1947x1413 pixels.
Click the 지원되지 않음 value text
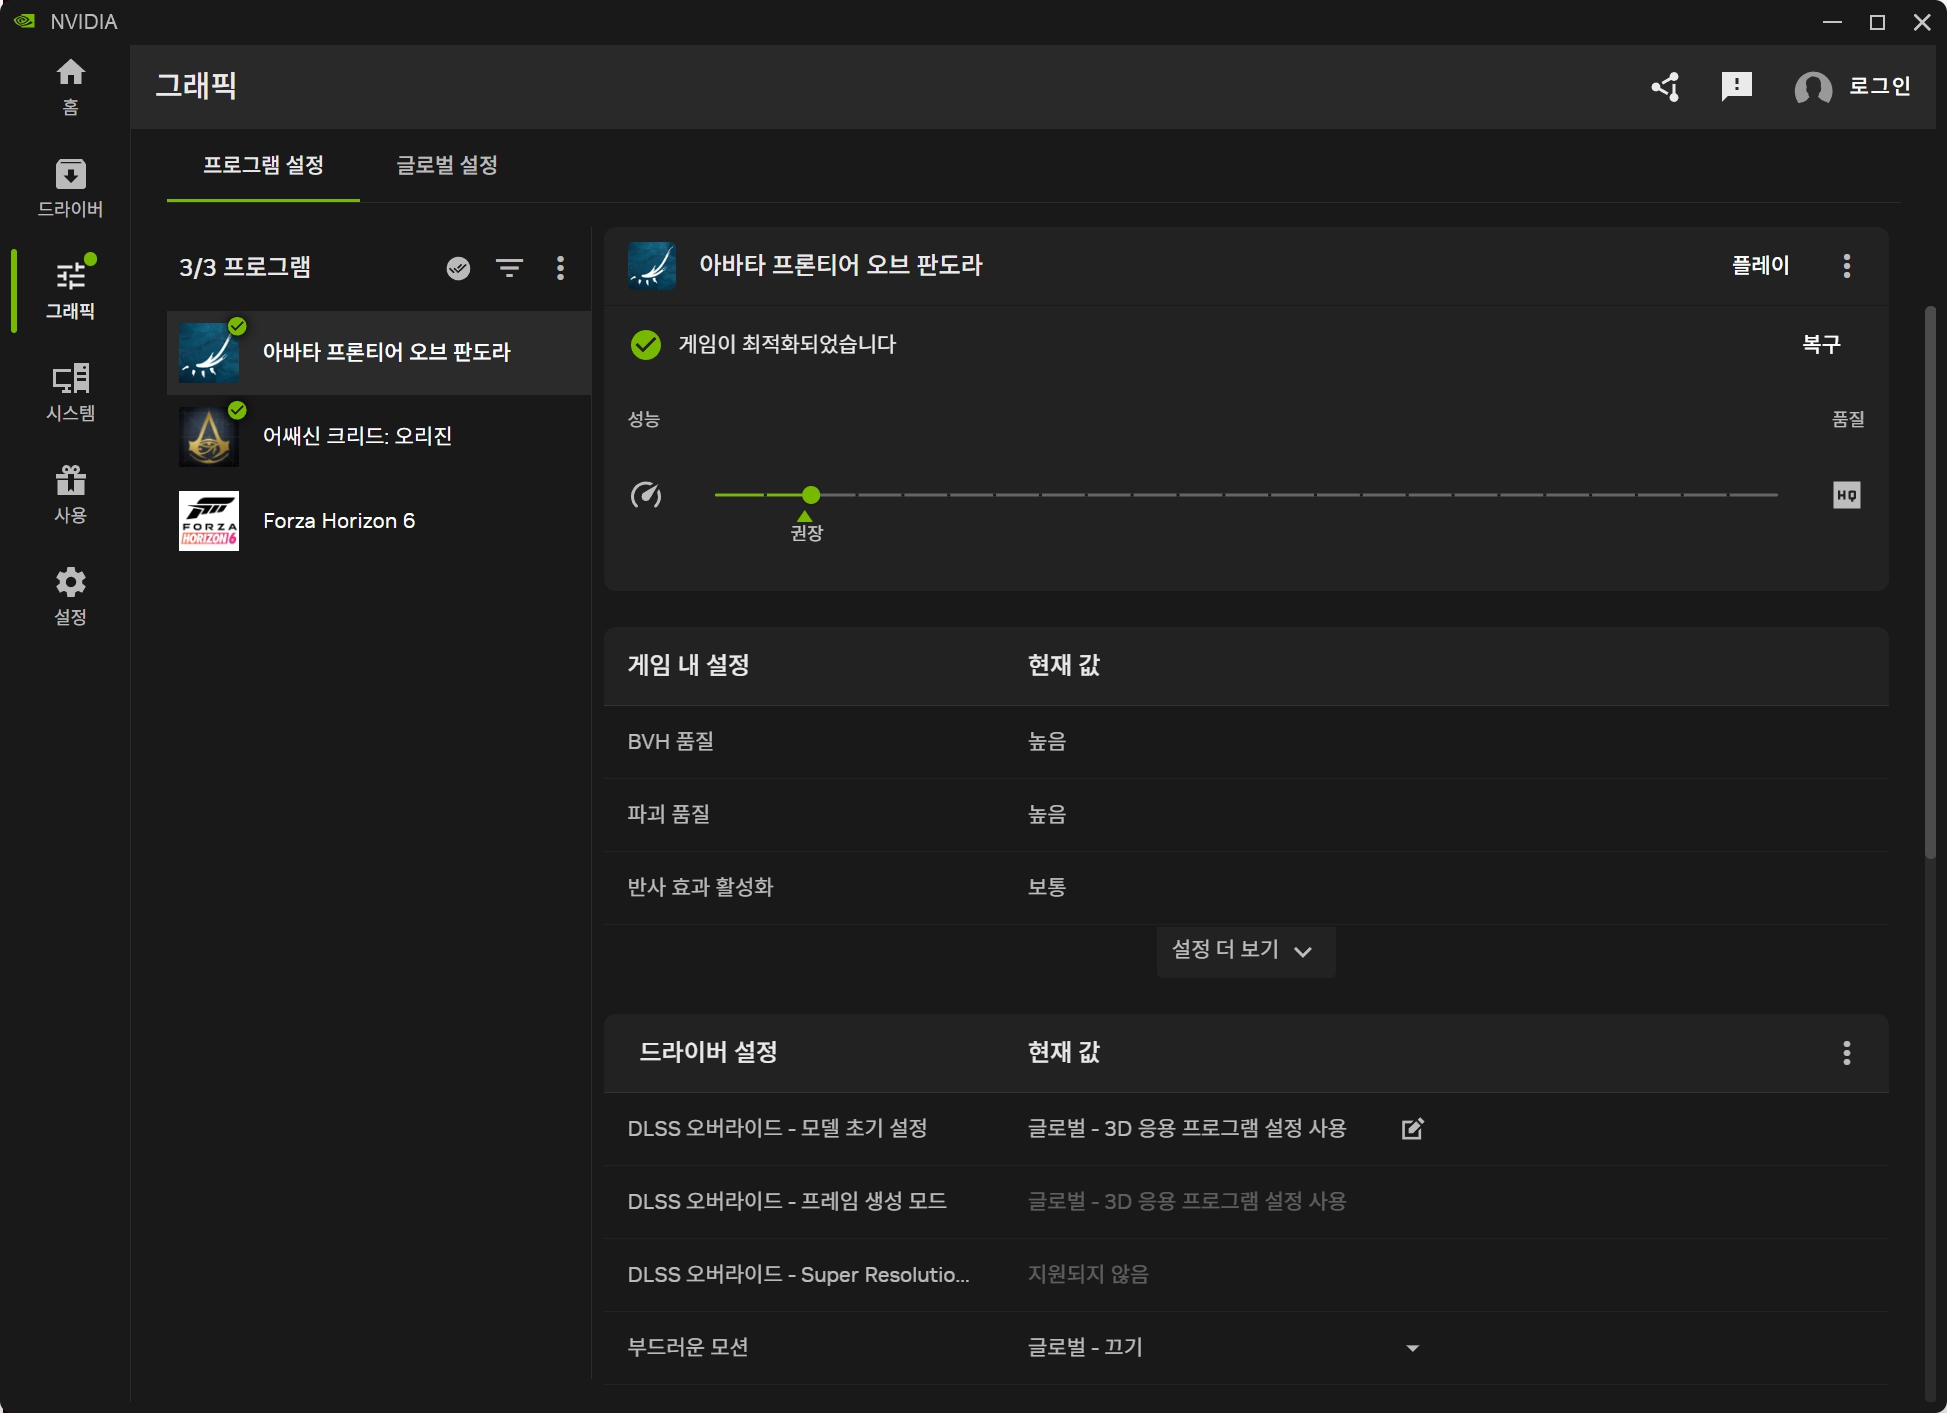point(1088,1275)
